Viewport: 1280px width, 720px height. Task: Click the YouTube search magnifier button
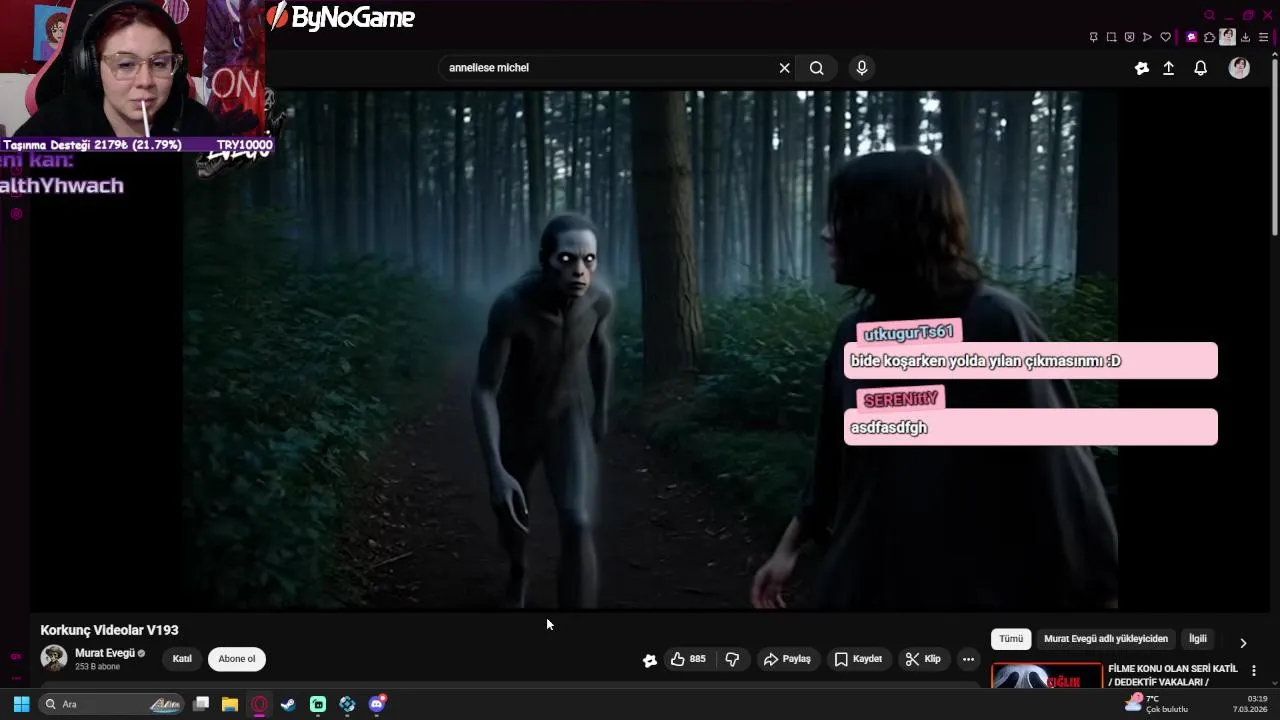point(817,68)
